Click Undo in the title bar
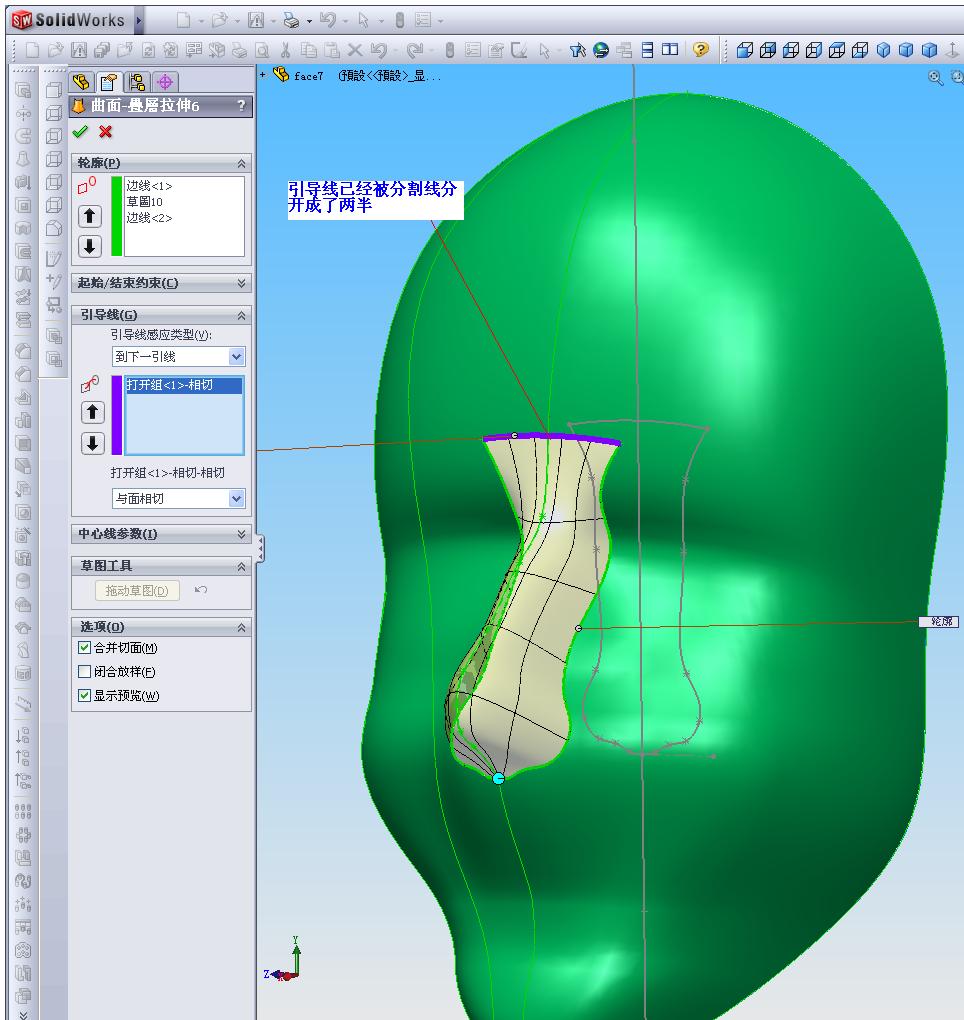 point(328,20)
